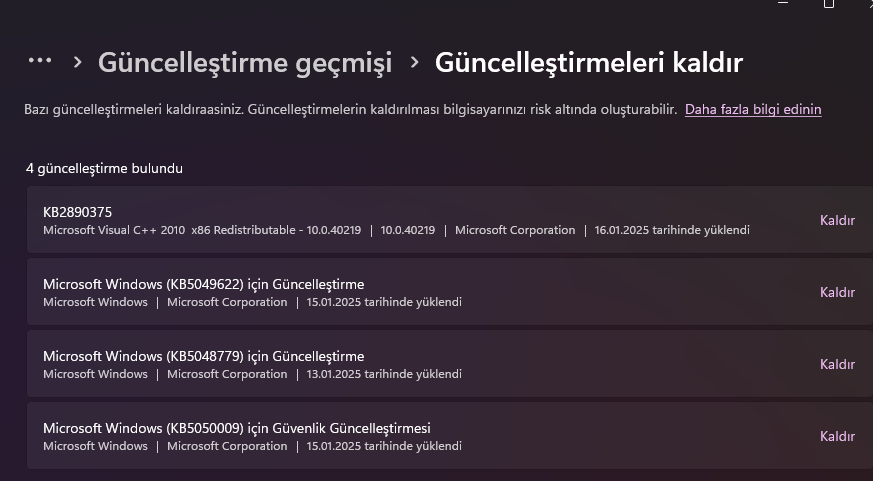
Task: Click the Güncelleştirmeleri kaldır page title
Action: tap(588, 63)
